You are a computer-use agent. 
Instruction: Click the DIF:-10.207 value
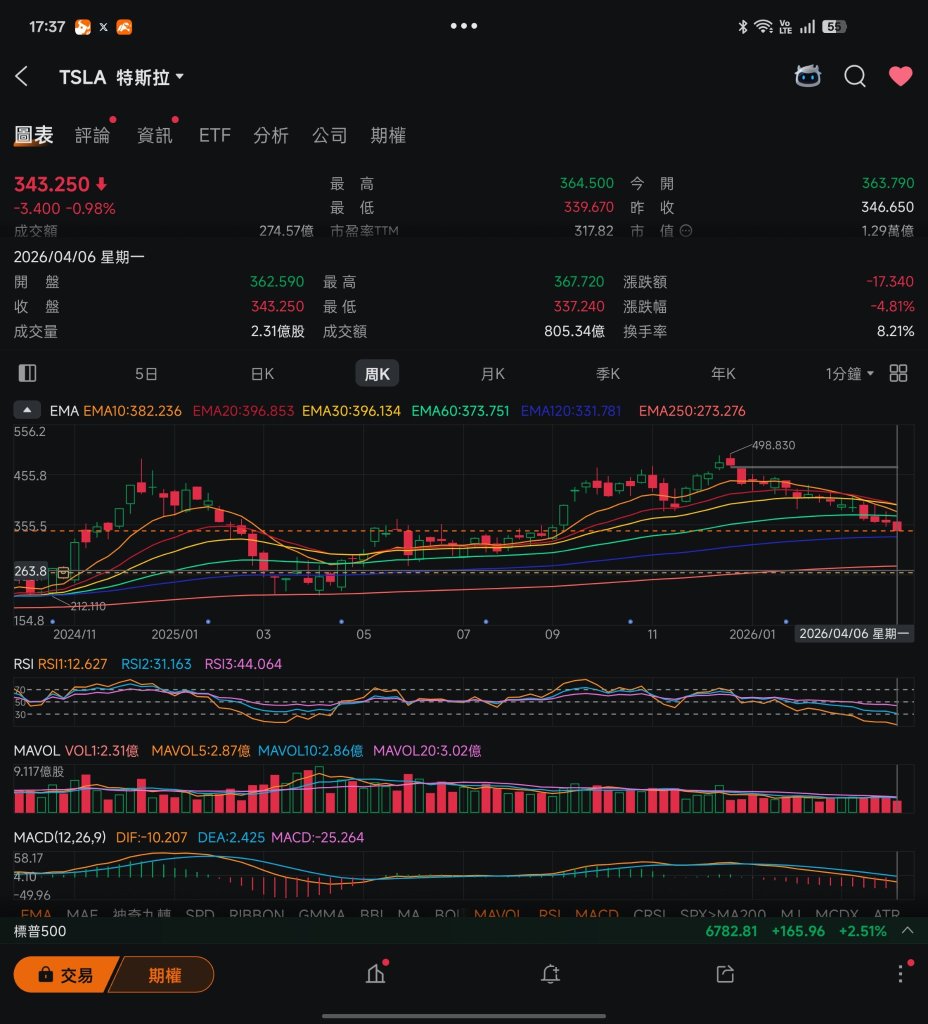tap(152, 837)
